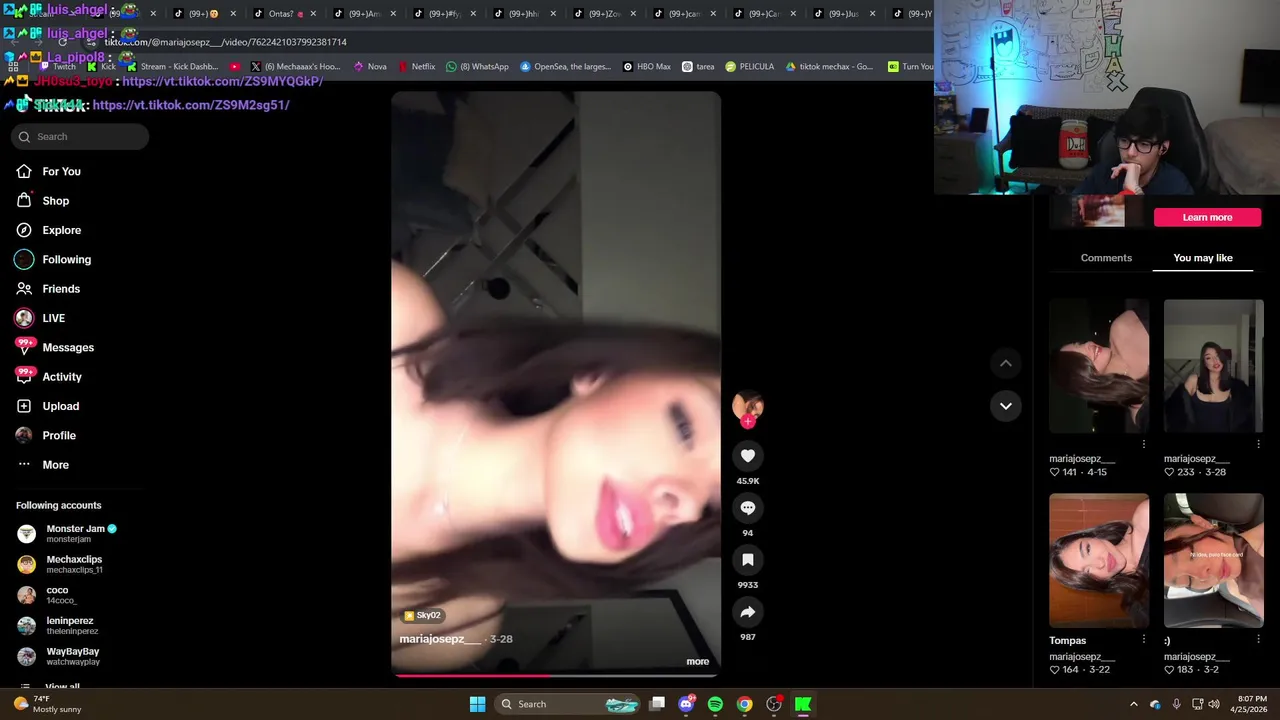Open Netflix bookmark
The height and width of the screenshot is (720, 1280).
(x=416, y=67)
